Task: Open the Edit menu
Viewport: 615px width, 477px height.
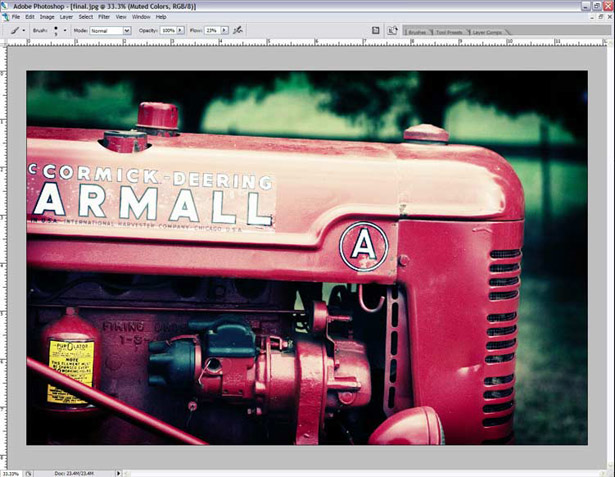Action: point(30,17)
